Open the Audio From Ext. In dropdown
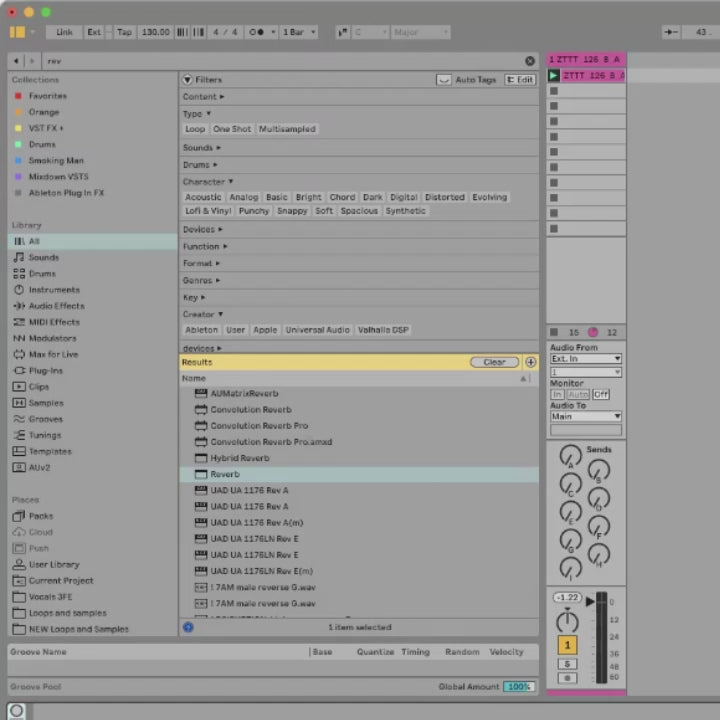 (586, 358)
